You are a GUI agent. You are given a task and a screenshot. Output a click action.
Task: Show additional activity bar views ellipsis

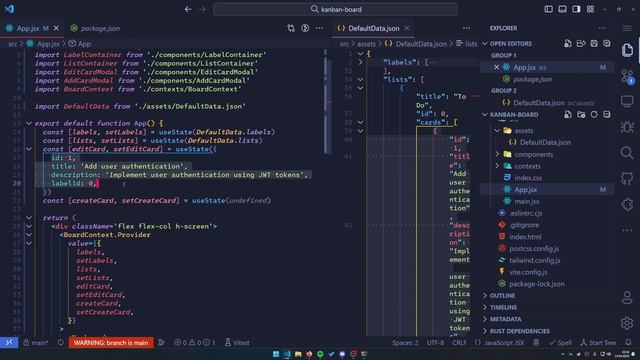click(x=627, y=230)
